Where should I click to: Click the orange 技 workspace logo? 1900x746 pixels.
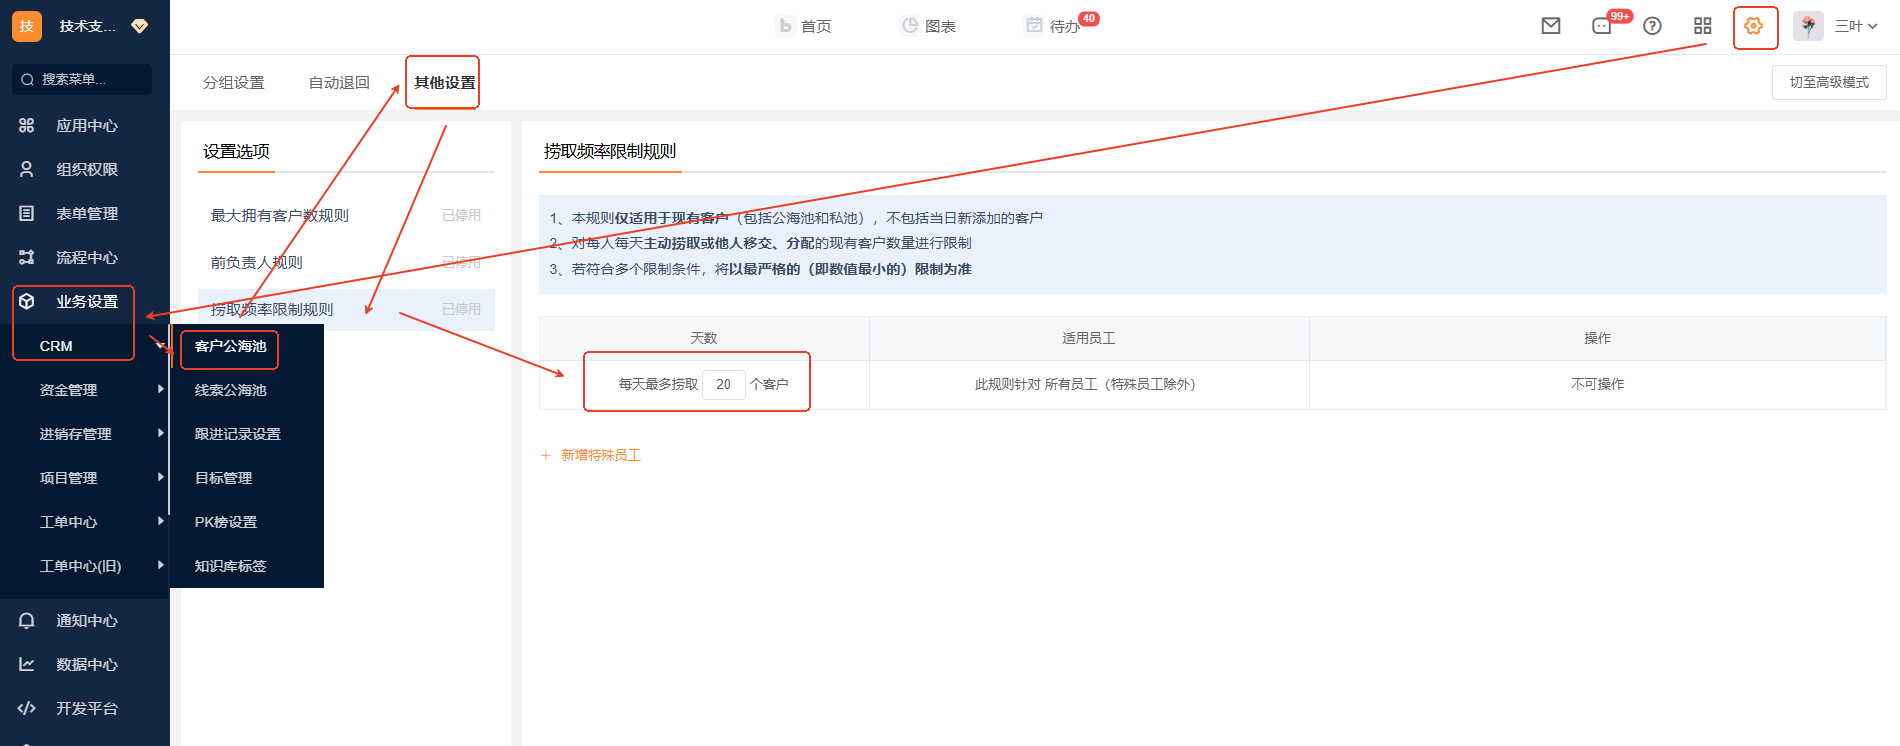click(27, 26)
